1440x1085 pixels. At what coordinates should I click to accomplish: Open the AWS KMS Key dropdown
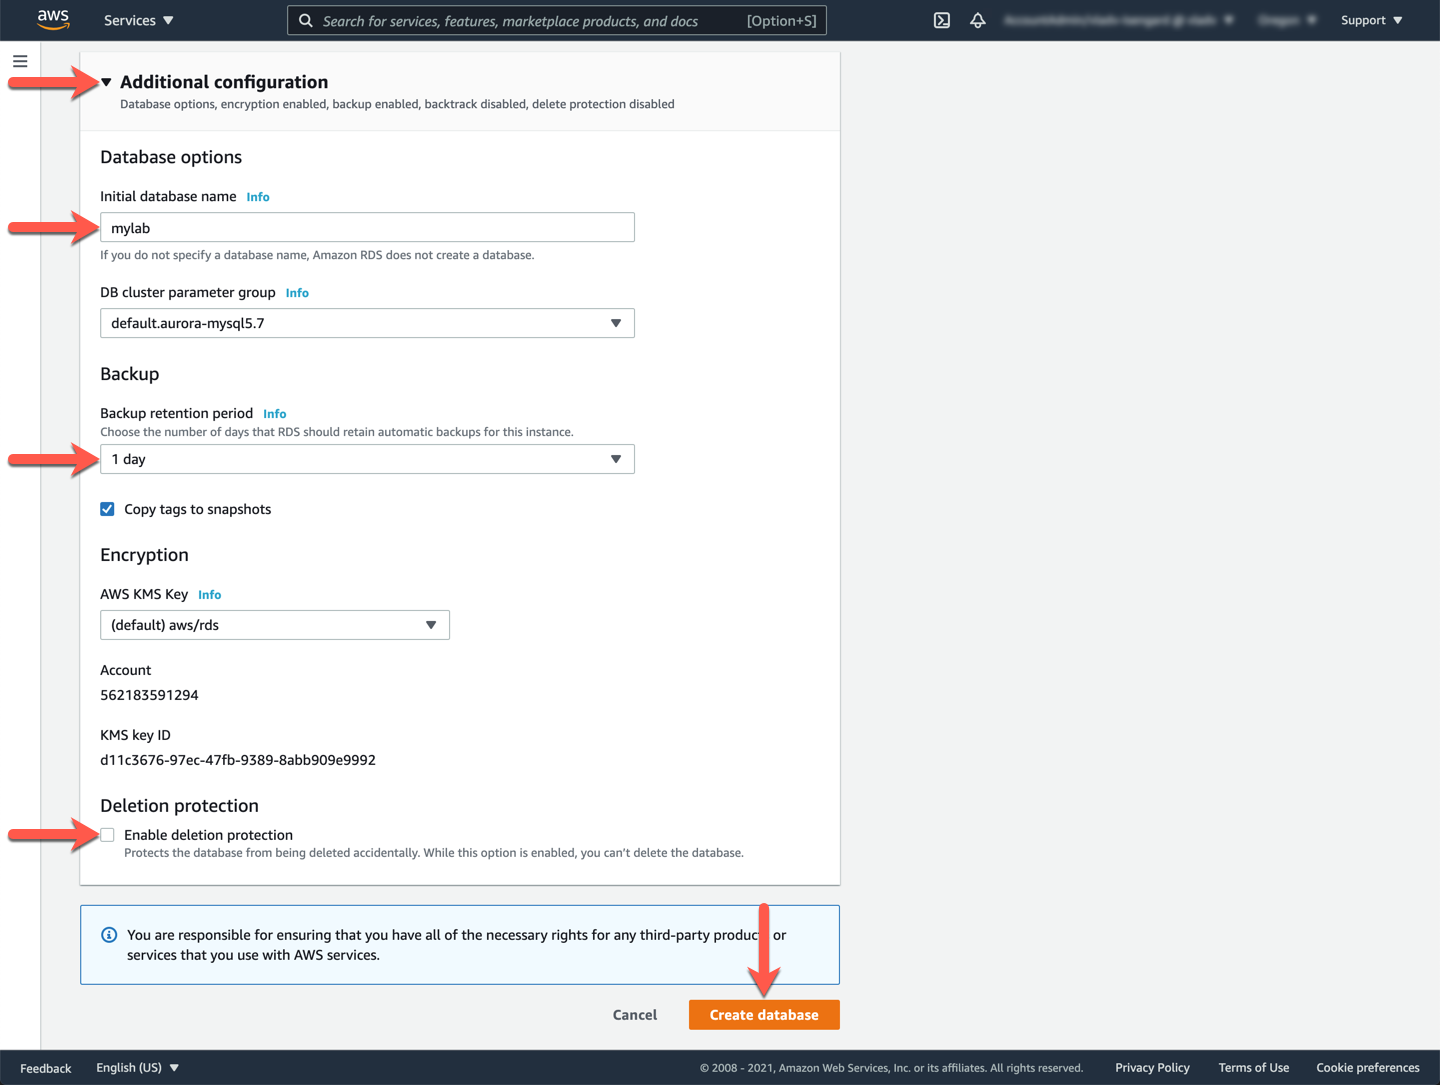pyautogui.click(x=275, y=625)
